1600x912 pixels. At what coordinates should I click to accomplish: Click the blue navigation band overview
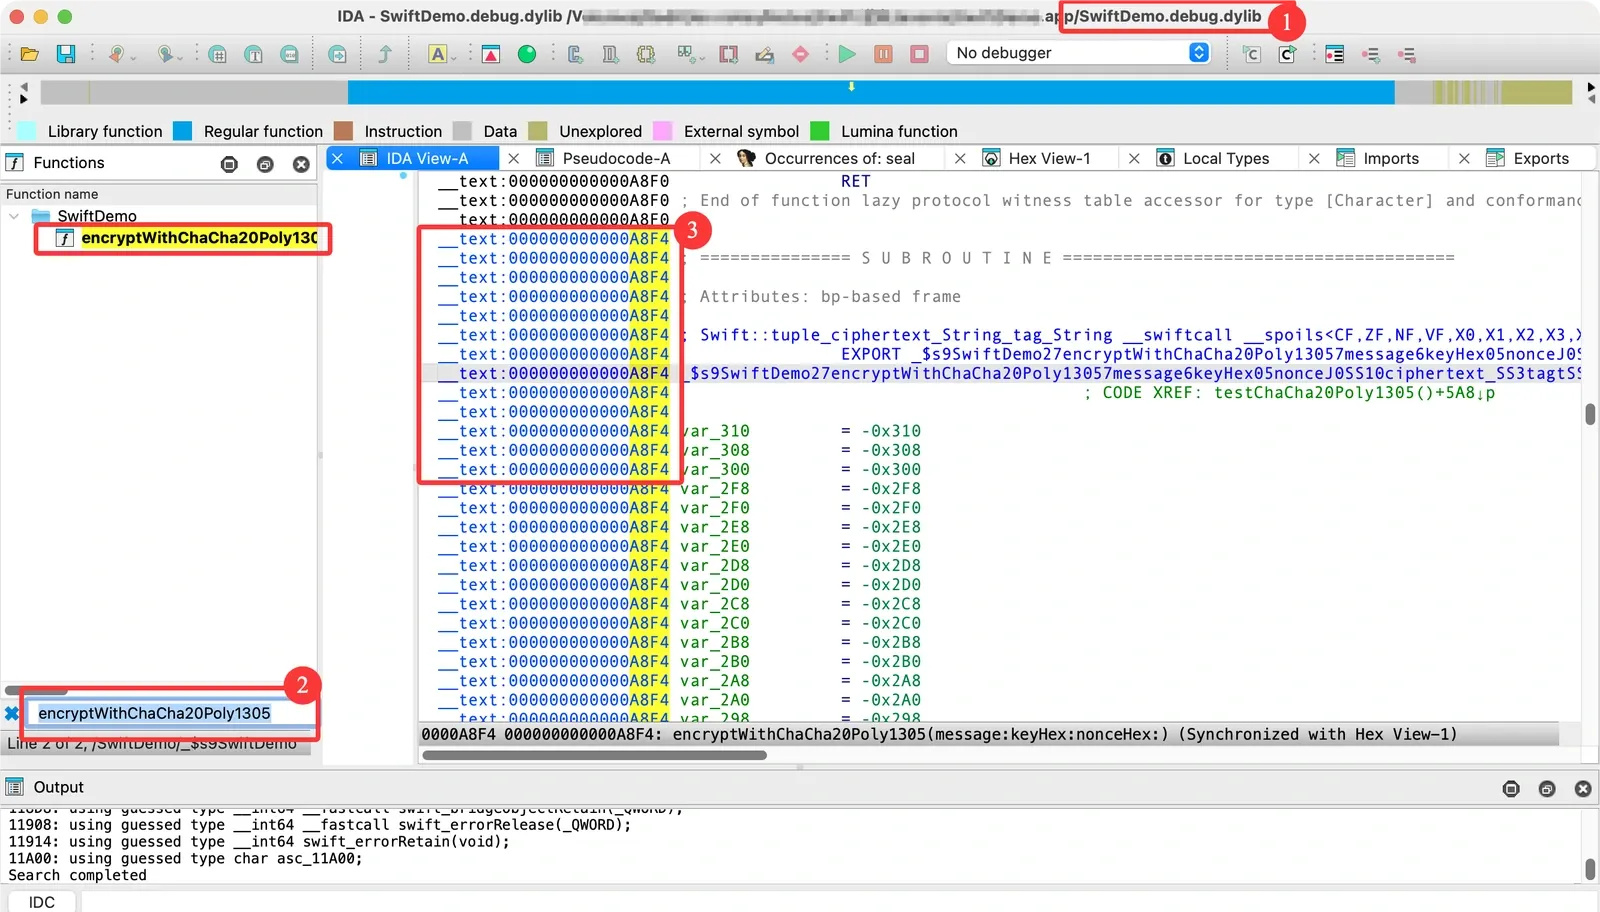[x=870, y=92]
